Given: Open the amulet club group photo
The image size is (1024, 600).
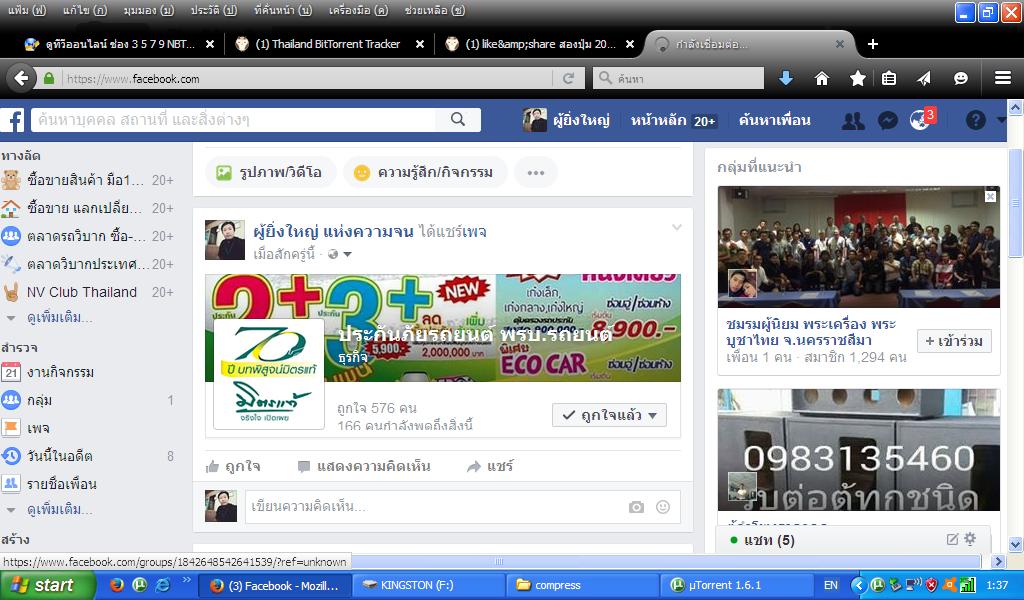Looking at the screenshot, I should [858, 247].
